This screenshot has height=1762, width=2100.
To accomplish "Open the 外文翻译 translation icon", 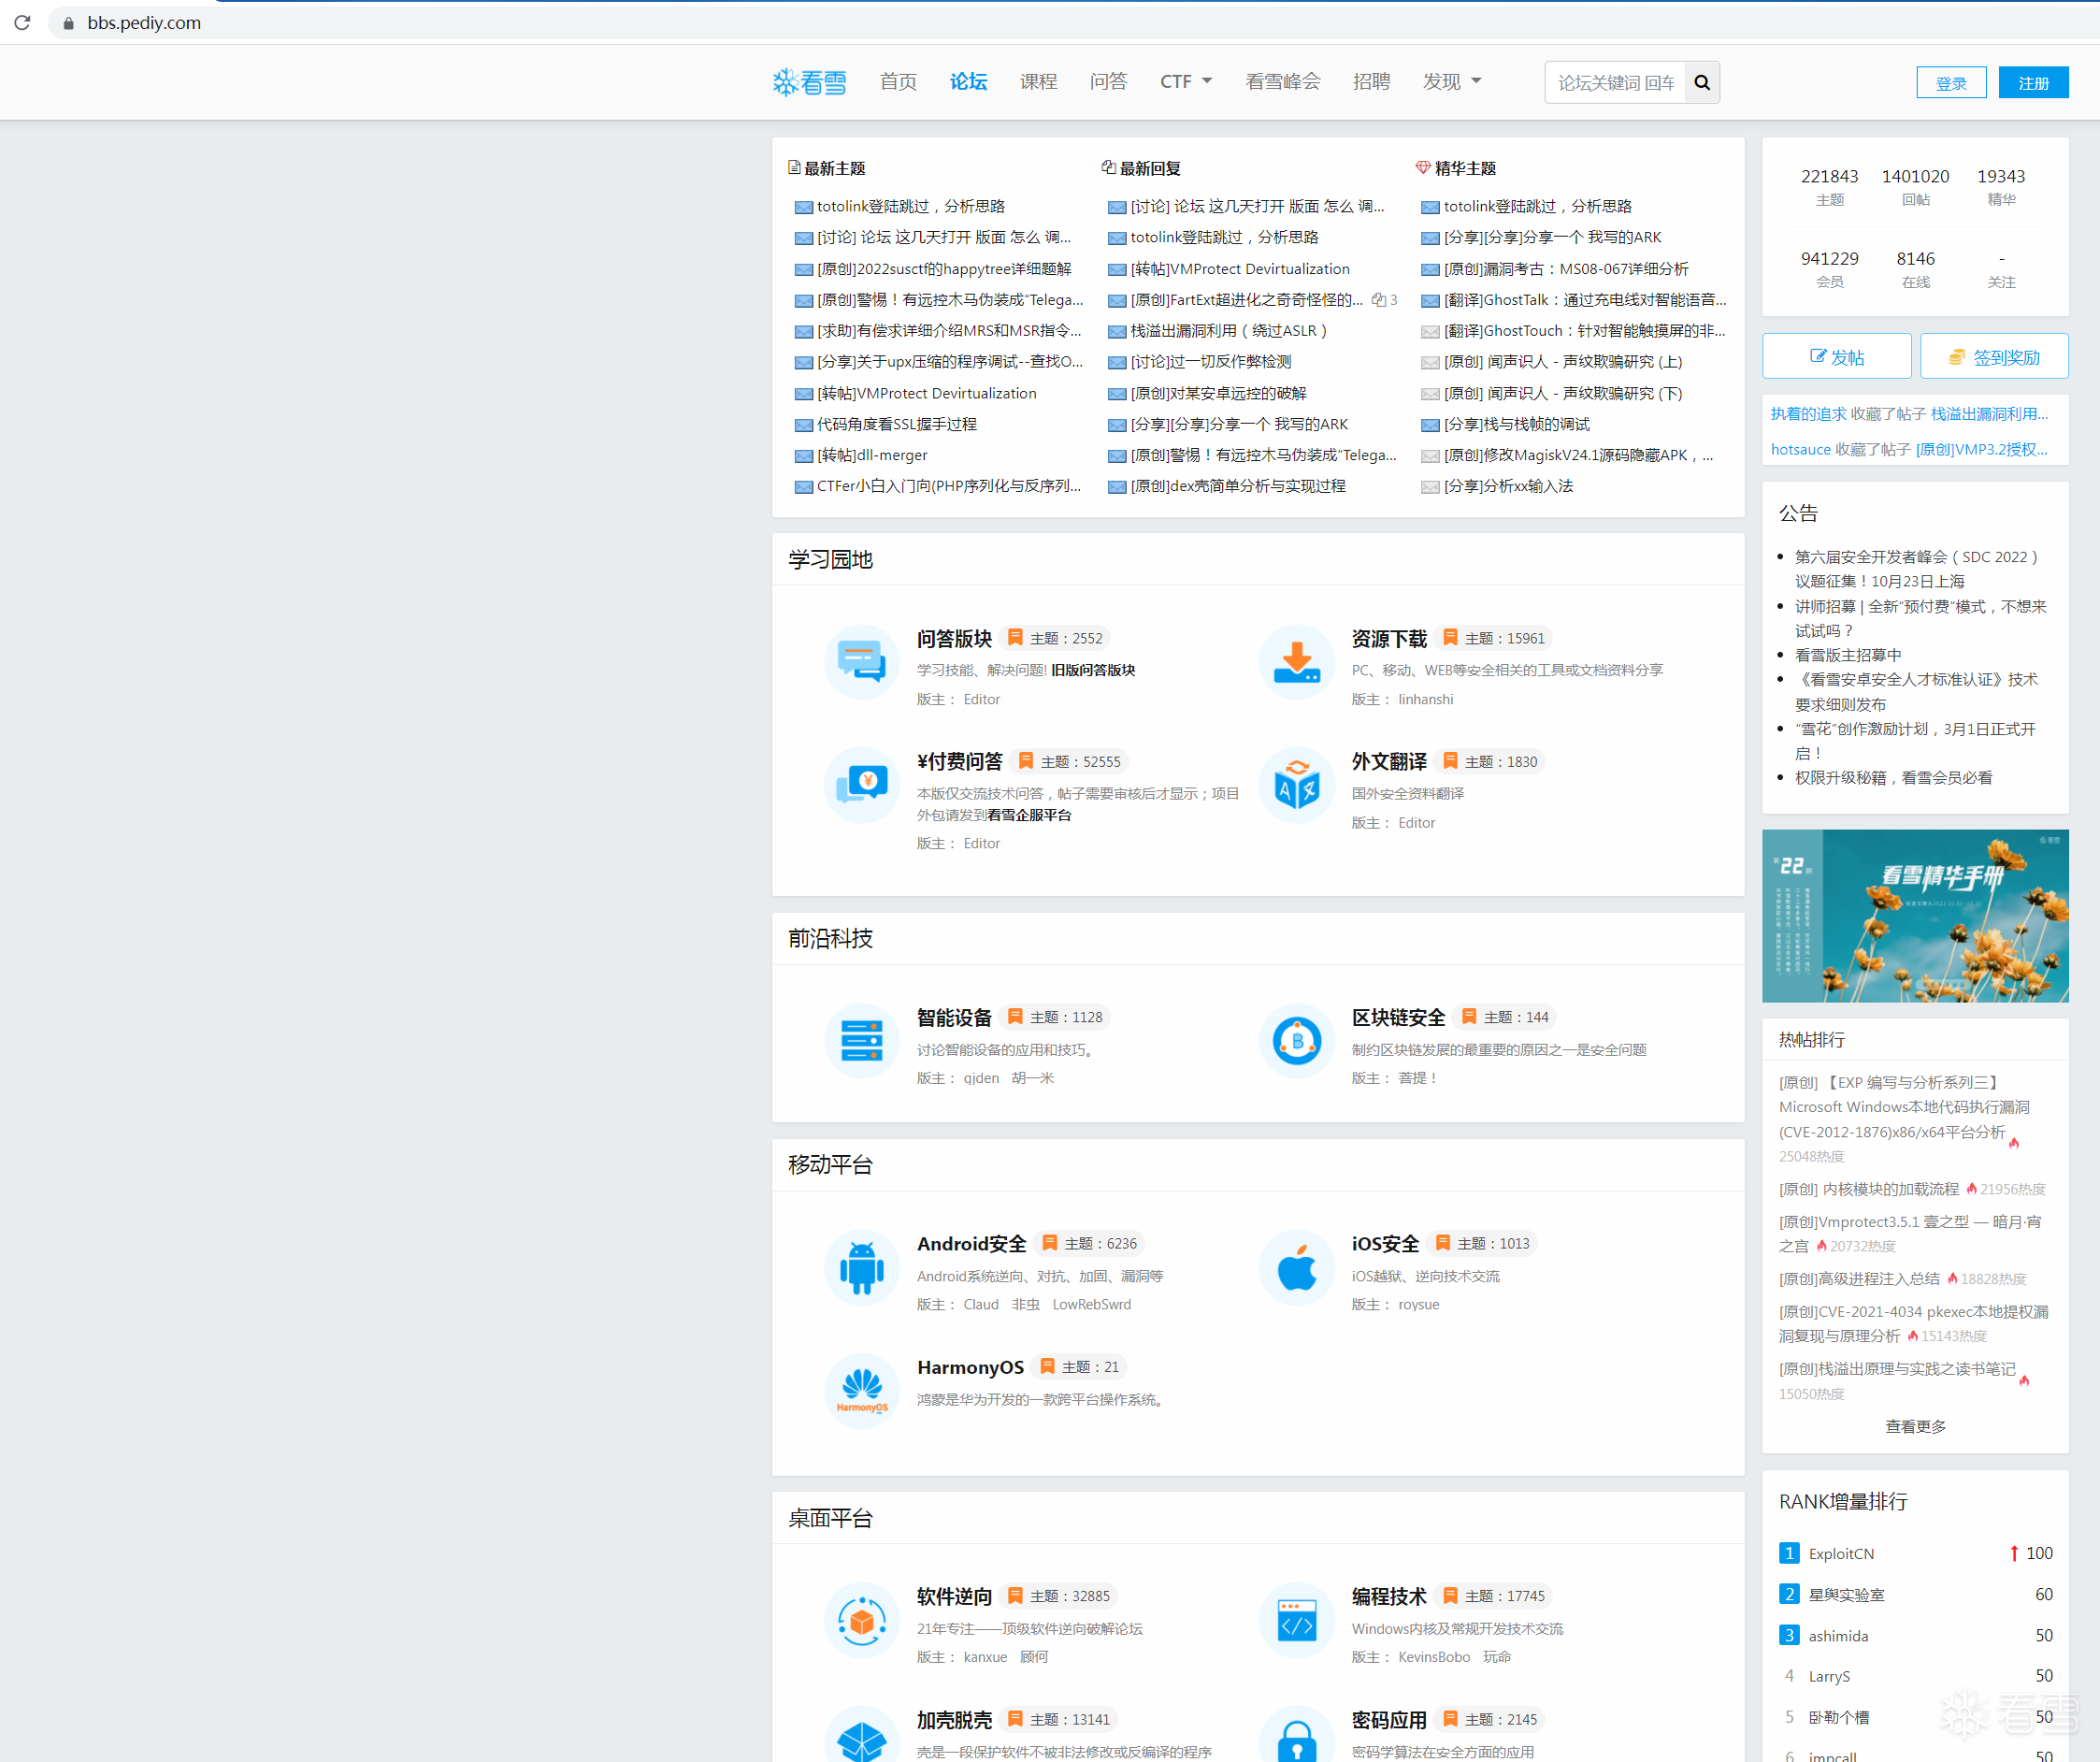I will [x=1296, y=786].
